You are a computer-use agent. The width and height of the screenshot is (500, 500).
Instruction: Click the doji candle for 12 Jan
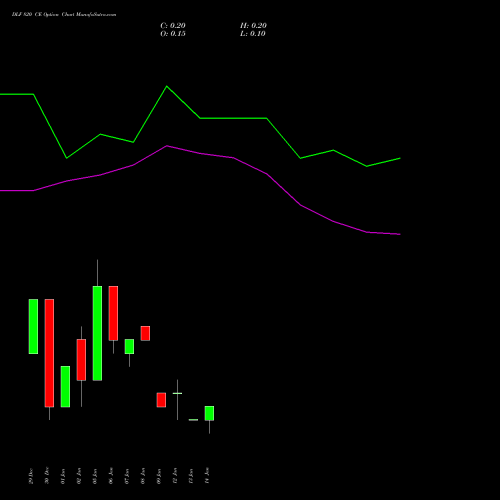pos(177,393)
